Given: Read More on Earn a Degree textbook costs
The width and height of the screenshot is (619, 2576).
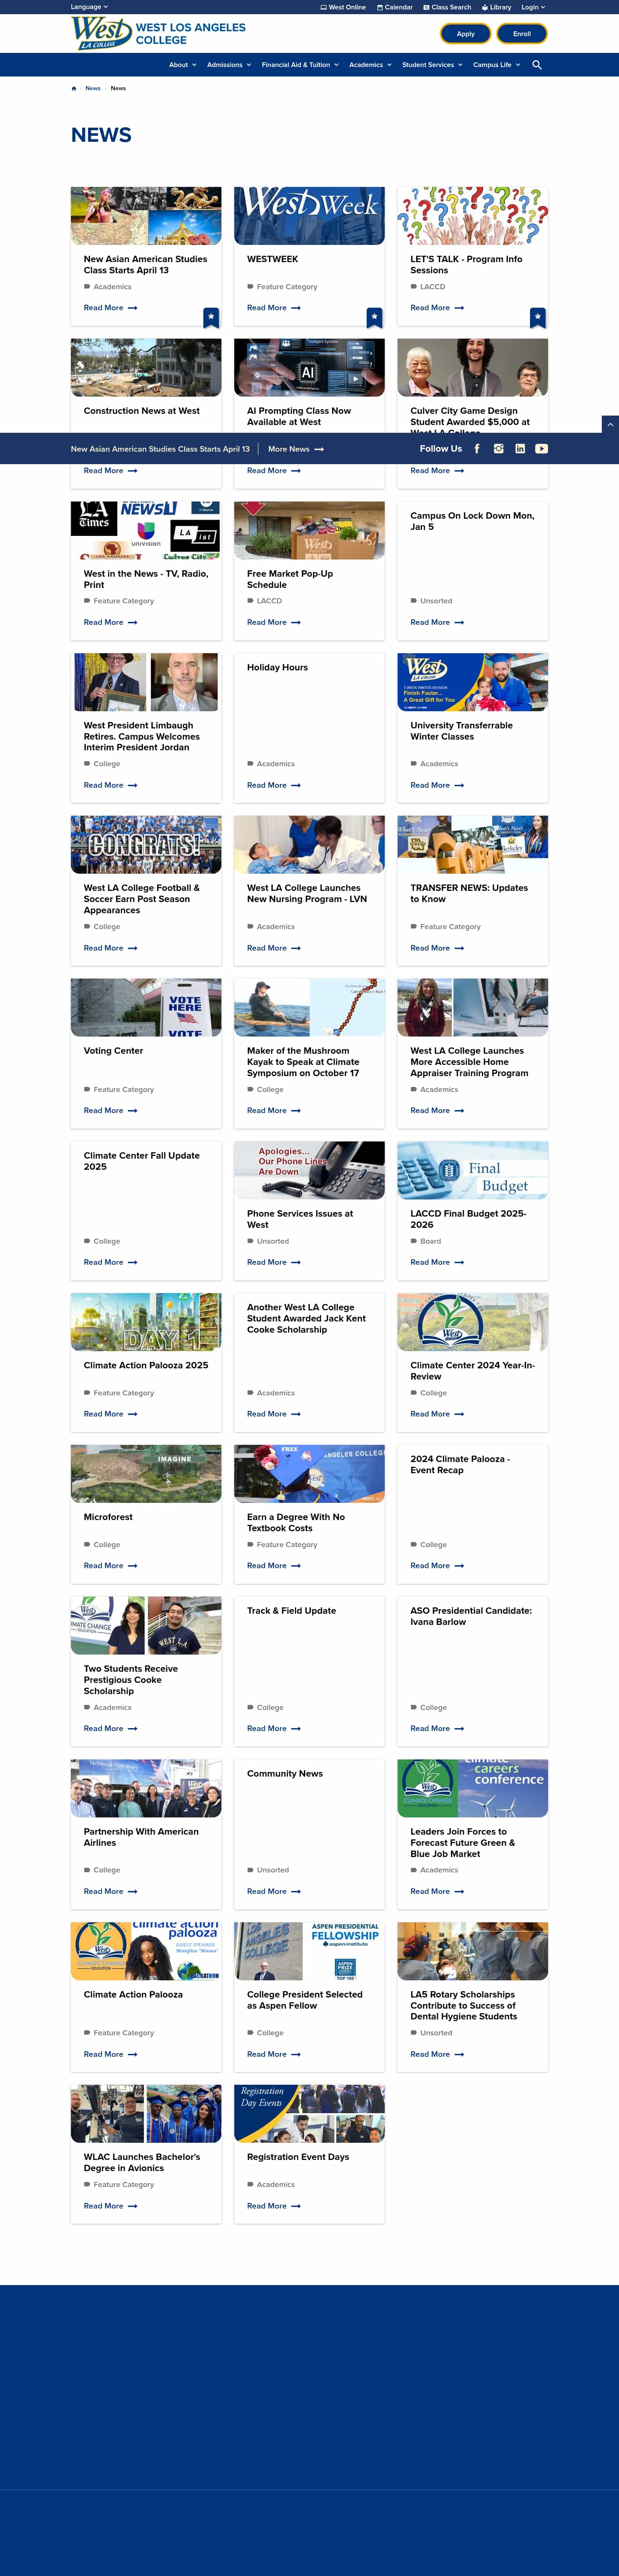Looking at the screenshot, I should 274,1566.
